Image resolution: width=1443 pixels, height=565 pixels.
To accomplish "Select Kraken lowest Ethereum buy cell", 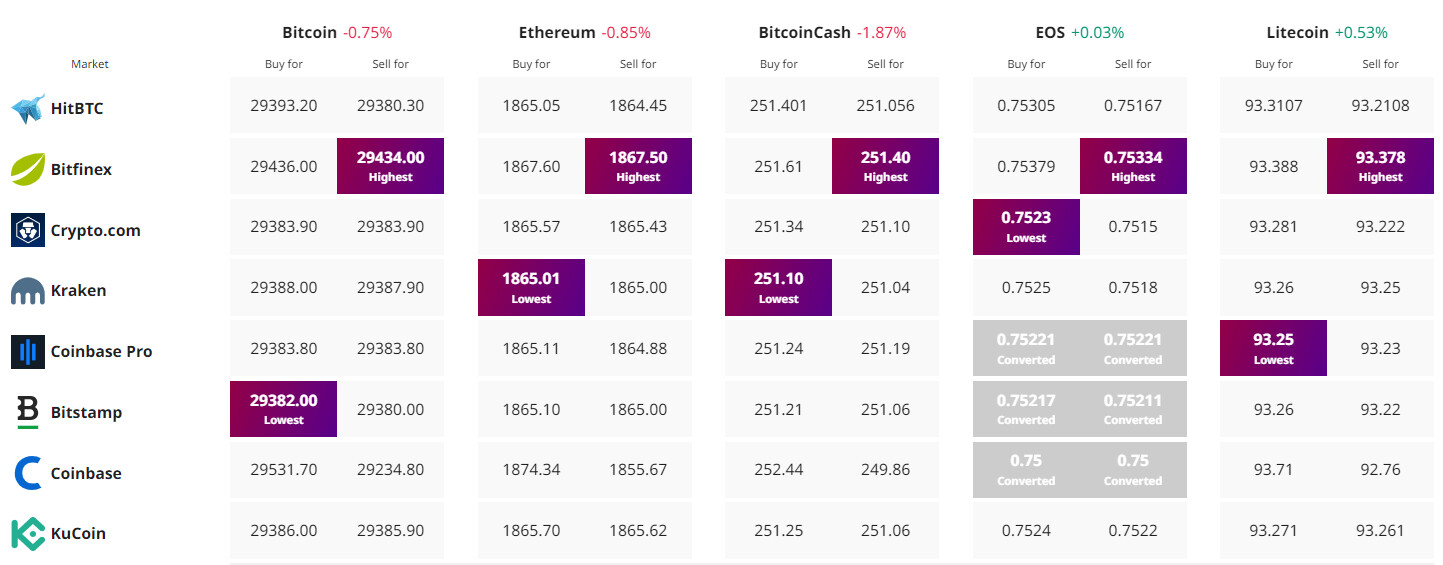I will (x=531, y=287).
